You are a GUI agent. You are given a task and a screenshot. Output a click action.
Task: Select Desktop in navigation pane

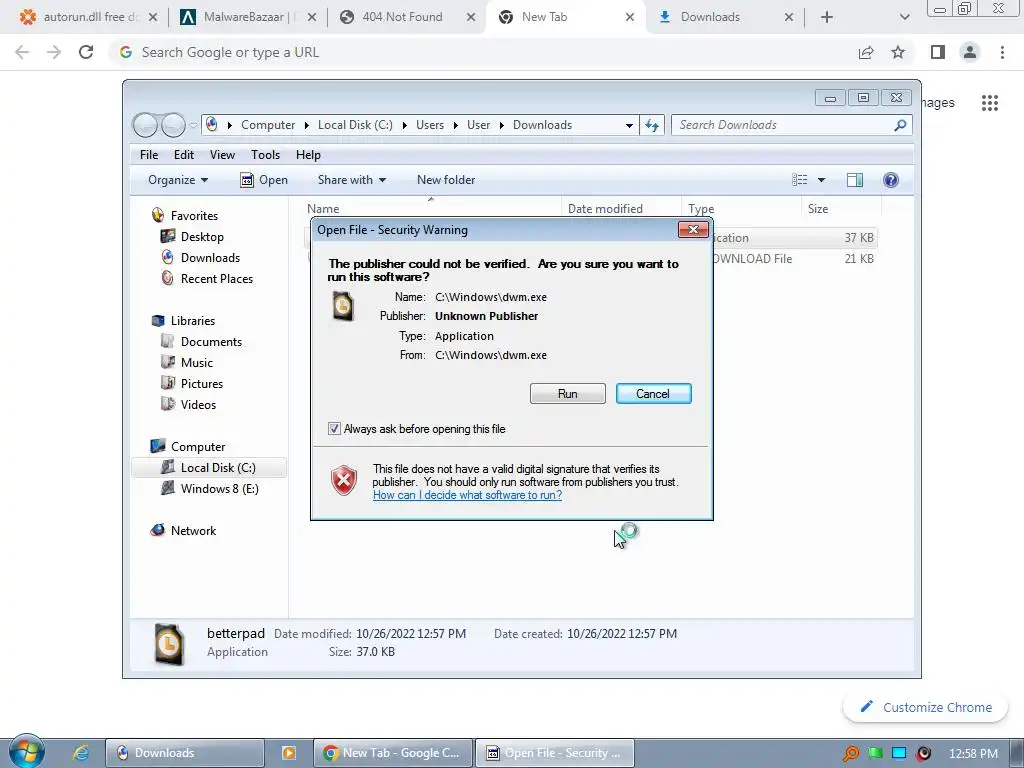pyautogui.click(x=202, y=236)
